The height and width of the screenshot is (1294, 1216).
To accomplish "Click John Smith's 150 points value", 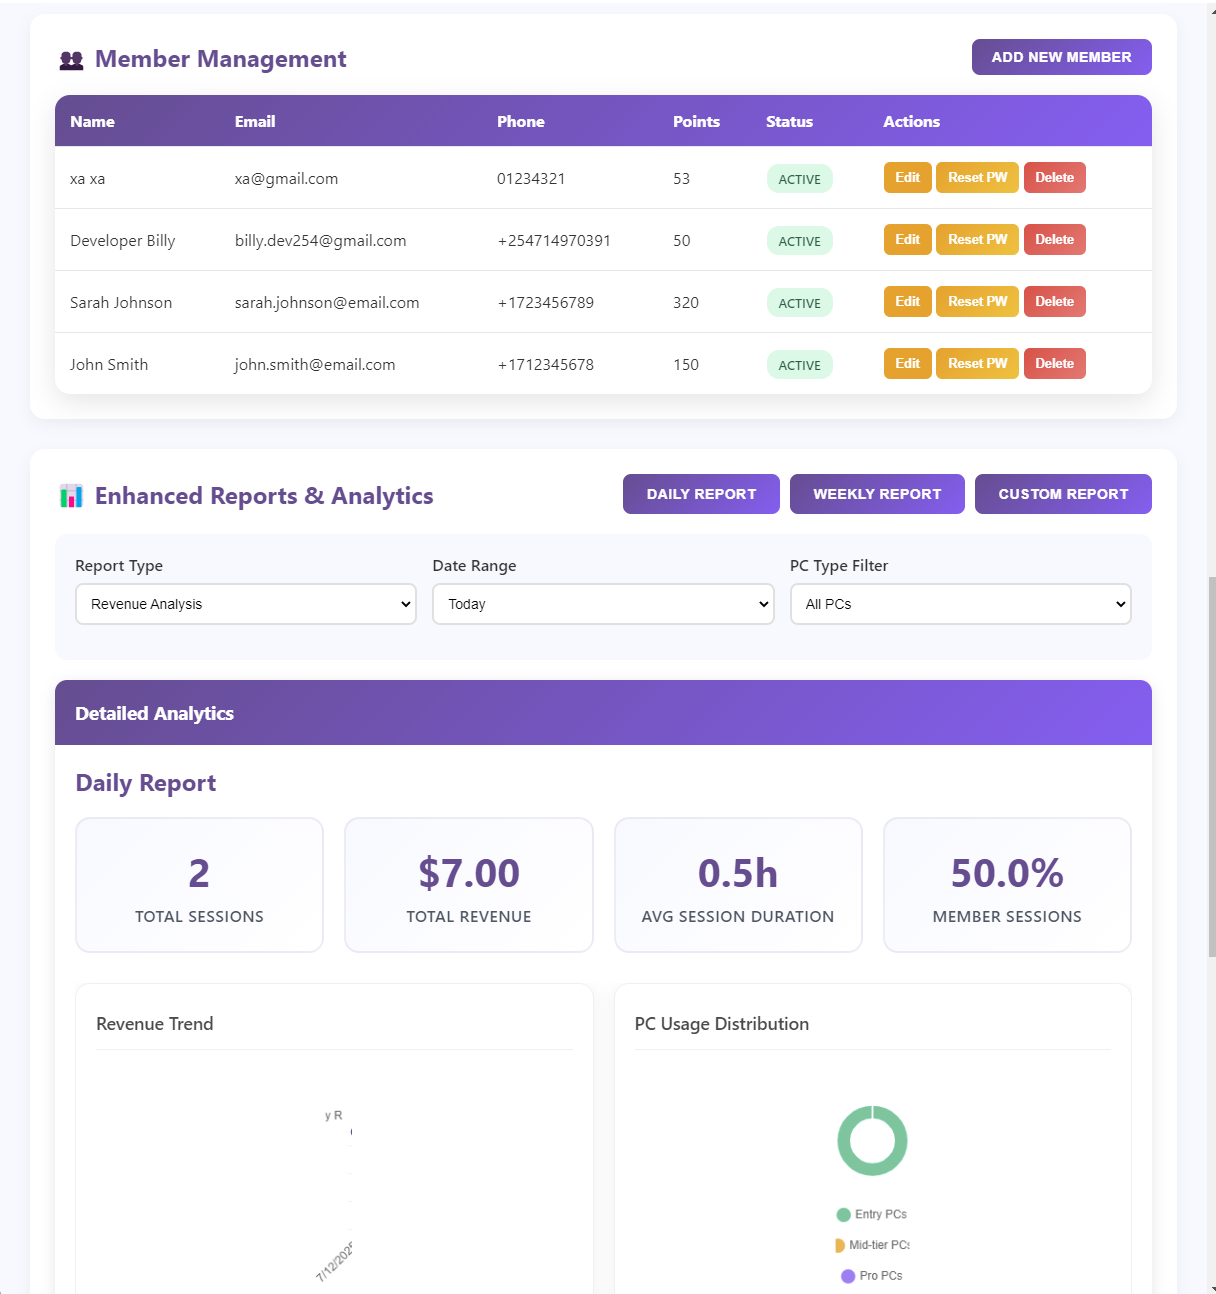I will coord(686,365).
